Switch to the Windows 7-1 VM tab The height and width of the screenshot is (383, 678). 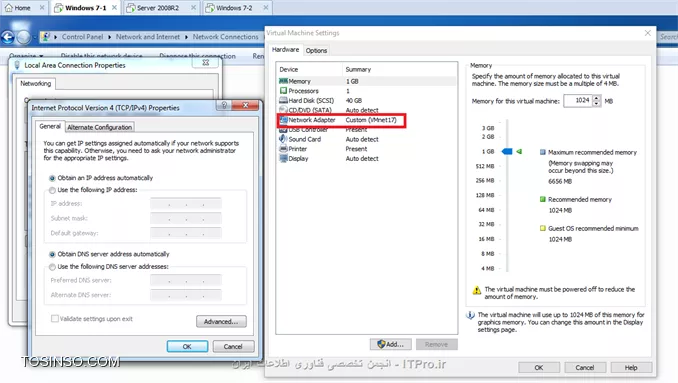pos(86,8)
